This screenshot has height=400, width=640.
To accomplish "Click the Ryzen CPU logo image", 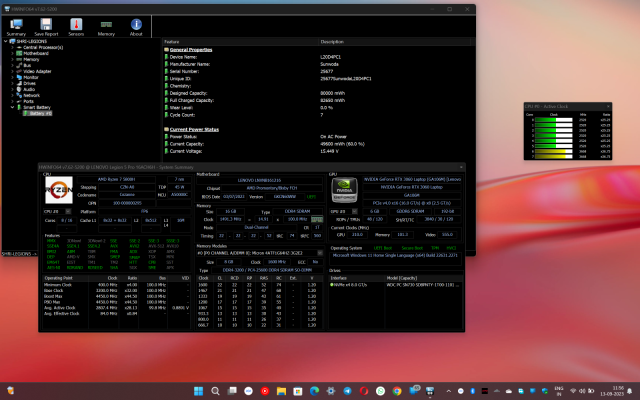I will 59,190.
